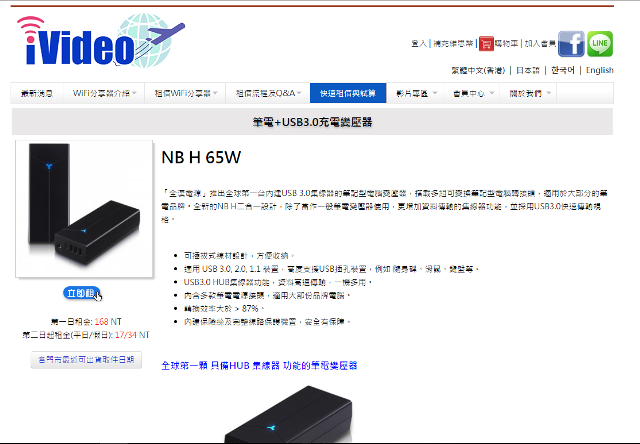Open the highlighted blue quick rental tab
Screen dimensions: 640x444
point(348,93)
